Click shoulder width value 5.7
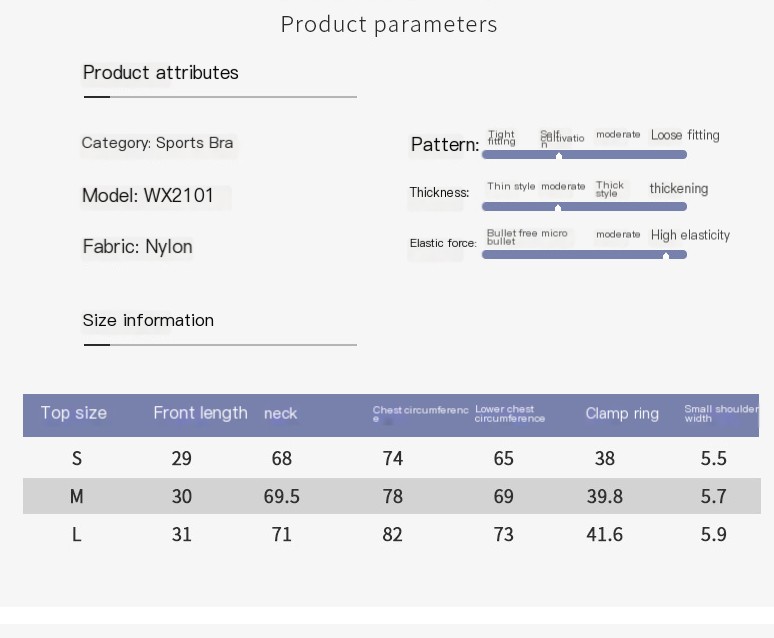This screenshot has height=638, width=774. pos(714,496)
